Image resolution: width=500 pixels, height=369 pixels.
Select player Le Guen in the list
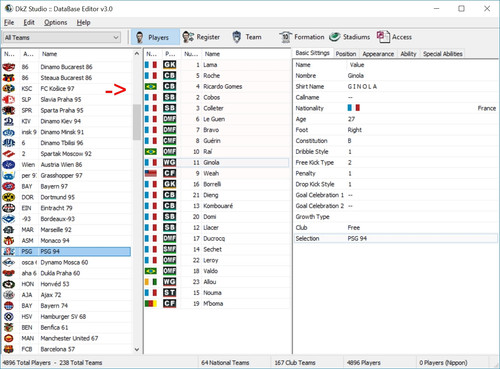point(217,119)
